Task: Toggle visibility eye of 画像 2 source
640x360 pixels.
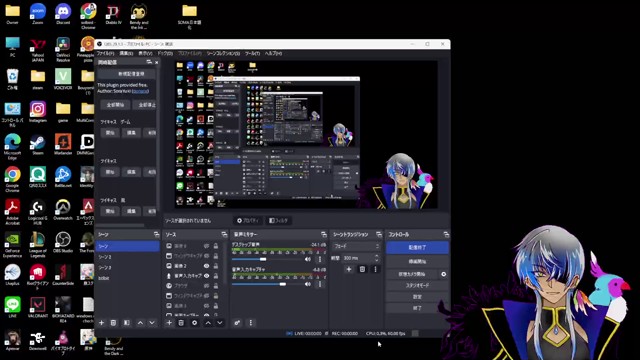Action: pyautogui.click(x=207, y=266)
